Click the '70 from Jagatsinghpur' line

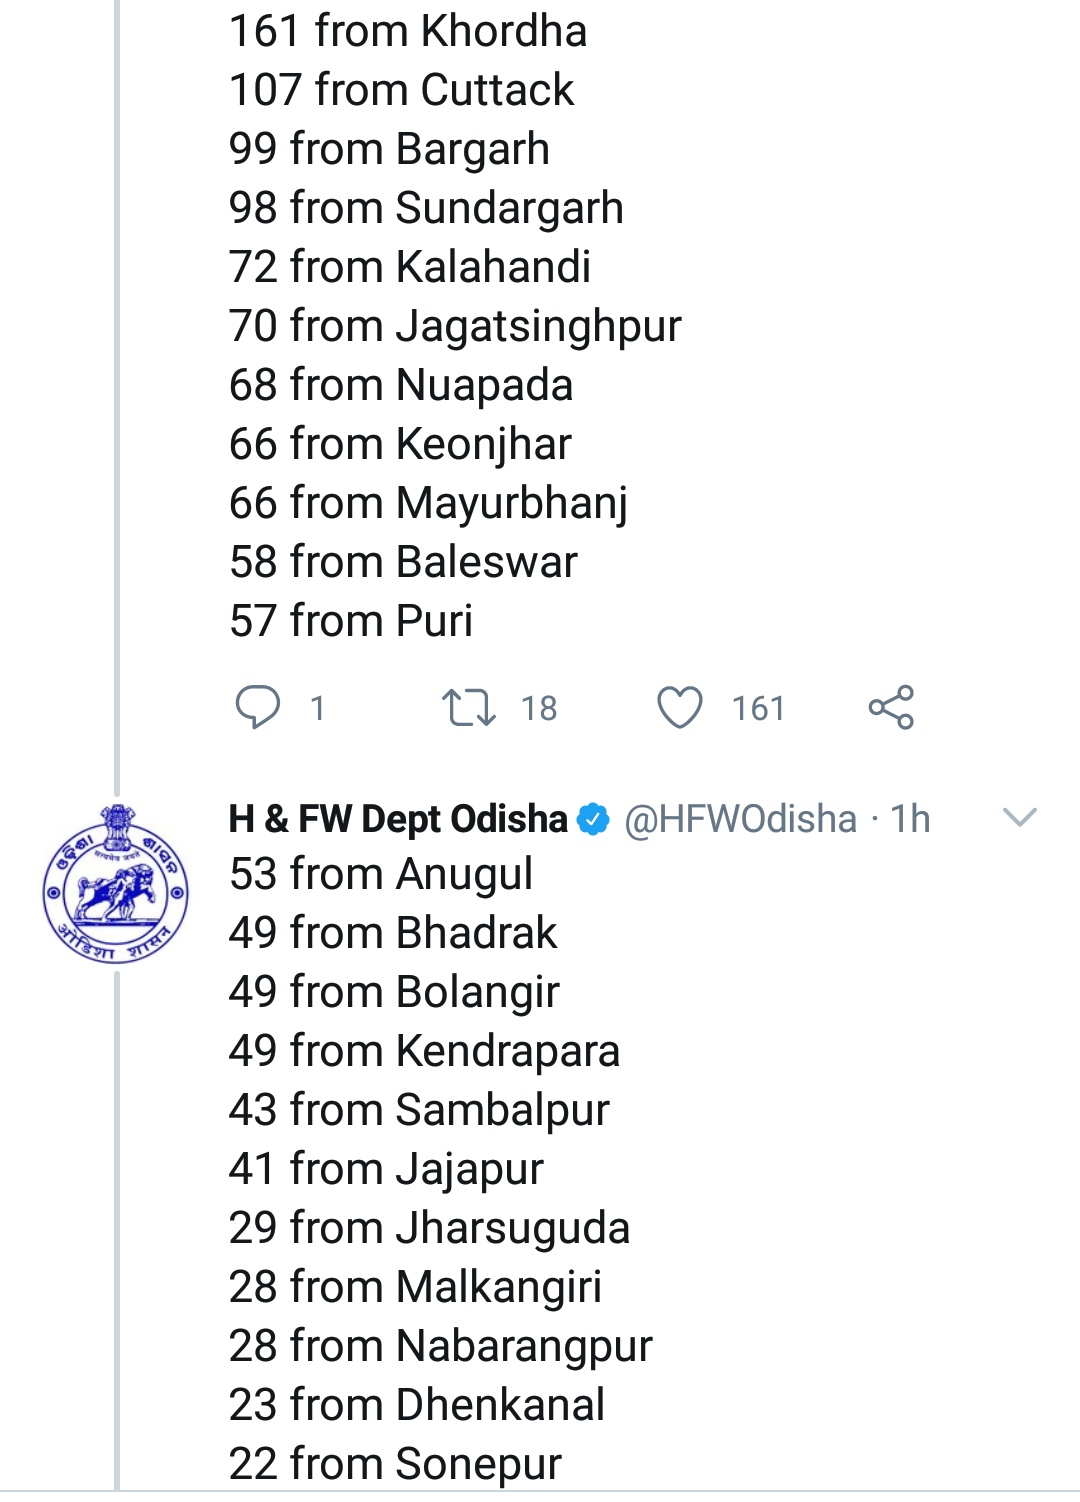tap(455, 326)
